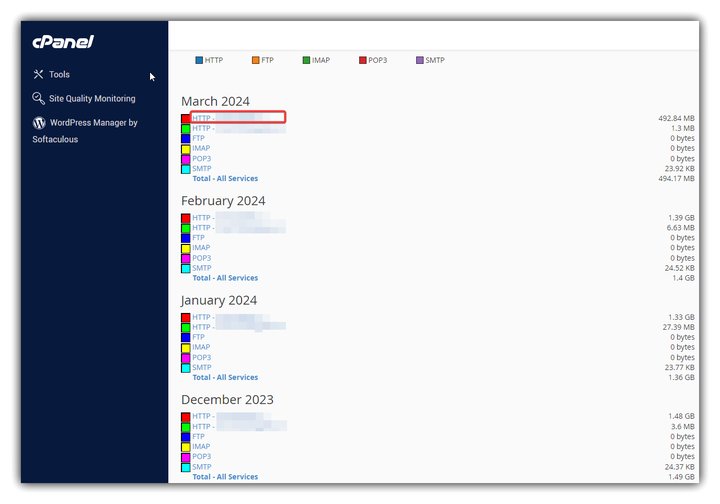Open first HTTP link under March 2024
The height and width of the screenshot is (504, 720).
[x=238, y=118]
